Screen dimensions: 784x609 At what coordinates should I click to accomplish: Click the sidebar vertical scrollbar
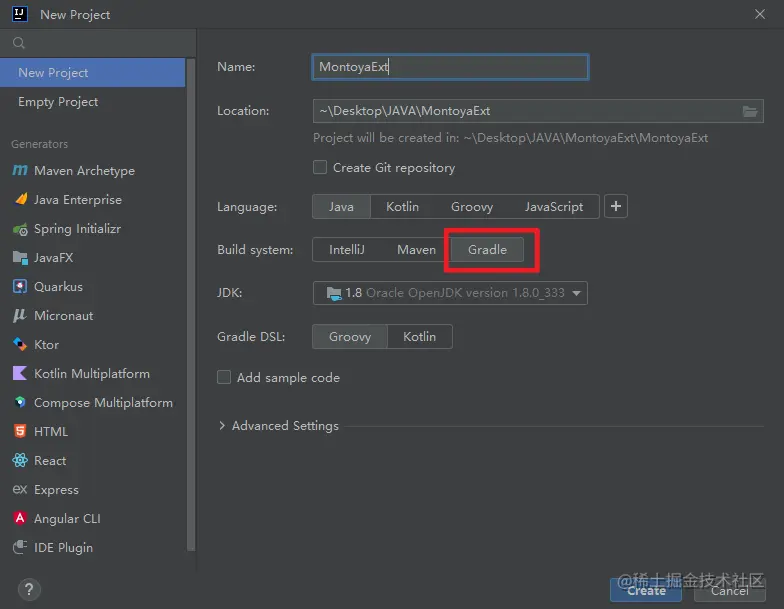(x=190, y=305)
